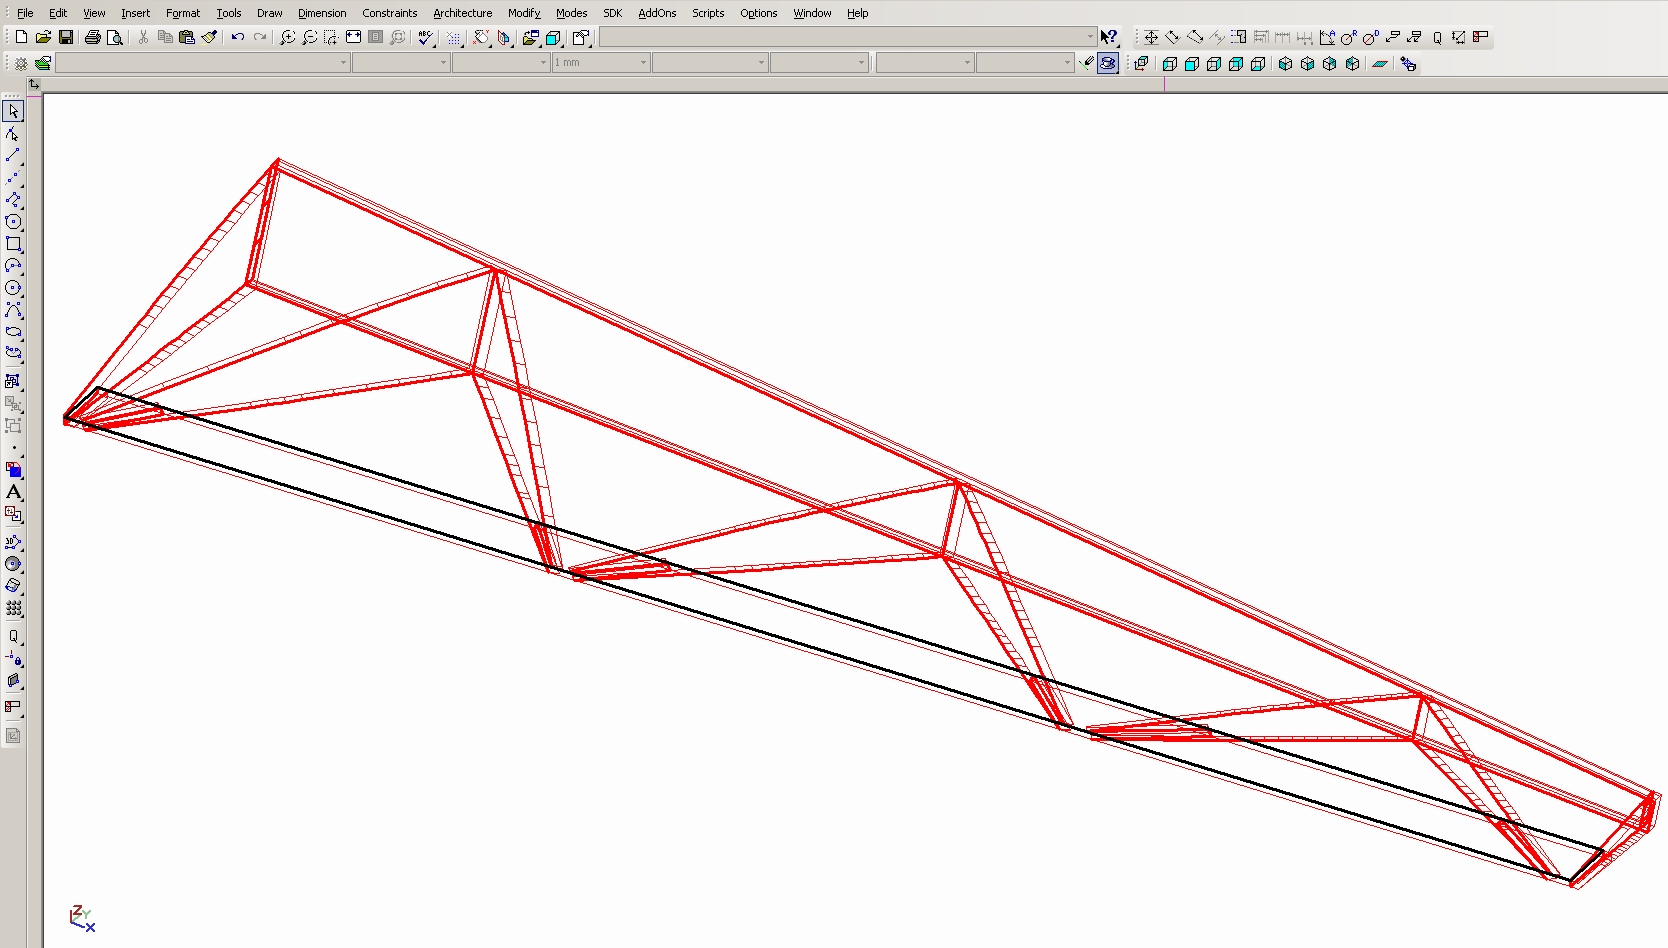Pick the Rectangle drawing tool
1668x948 pixels.
[13, 244]
